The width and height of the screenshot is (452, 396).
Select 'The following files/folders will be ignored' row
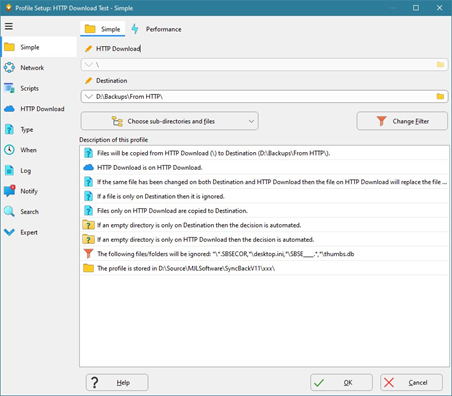click(264, 254)
